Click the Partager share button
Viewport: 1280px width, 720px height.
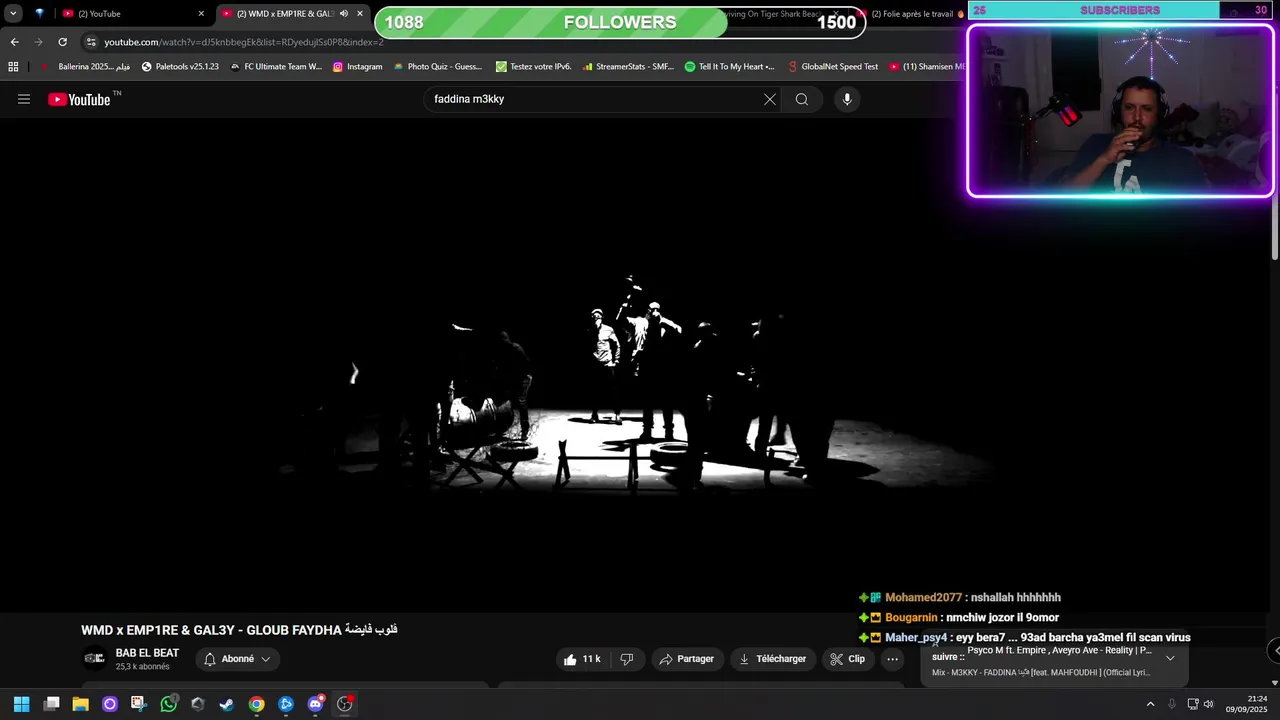click(x=687, y=659)
